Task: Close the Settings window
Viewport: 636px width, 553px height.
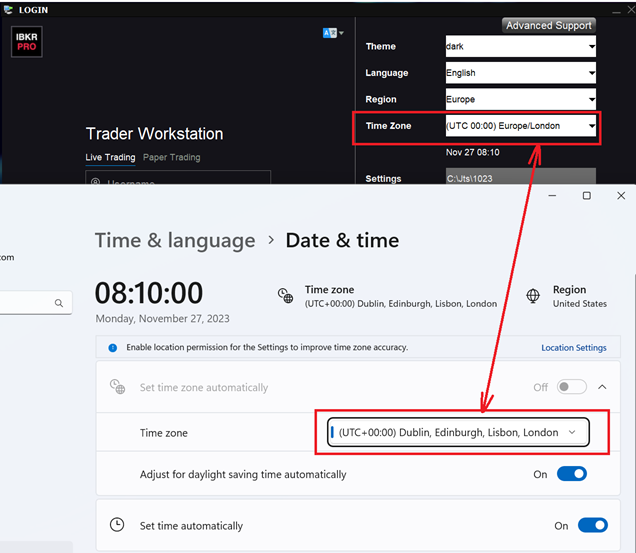Action: click(621, 196)
